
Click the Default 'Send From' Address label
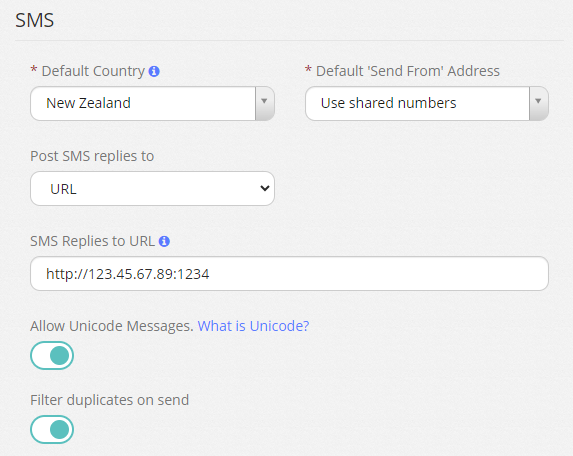click(407, 71)
